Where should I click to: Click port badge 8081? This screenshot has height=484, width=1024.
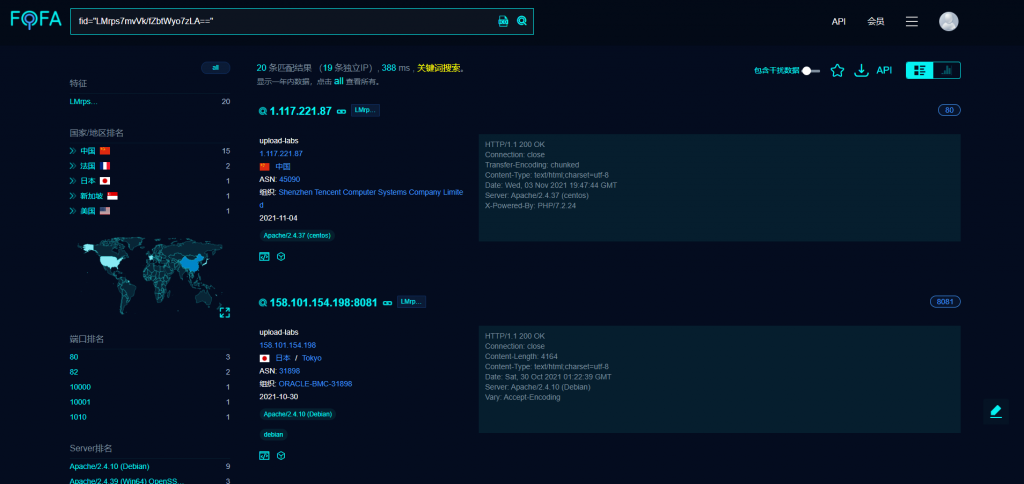click(945, 302)
